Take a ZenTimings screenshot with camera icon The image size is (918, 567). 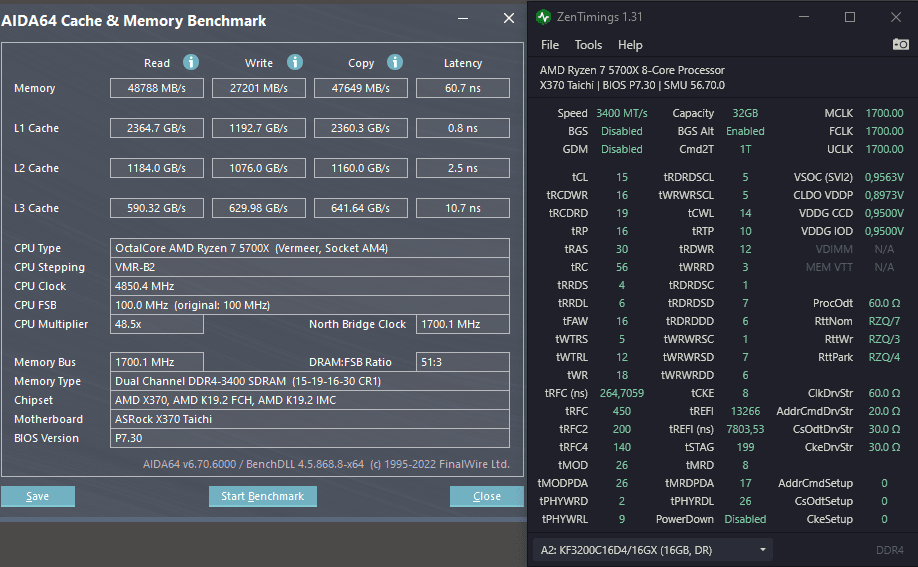[900, 45]
